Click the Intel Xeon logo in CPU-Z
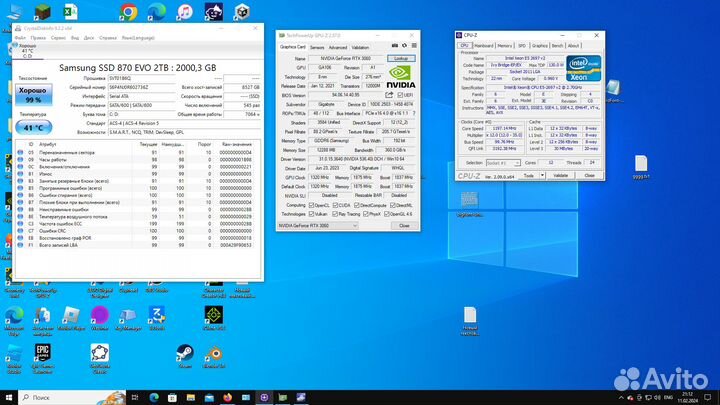 (583, 68)
